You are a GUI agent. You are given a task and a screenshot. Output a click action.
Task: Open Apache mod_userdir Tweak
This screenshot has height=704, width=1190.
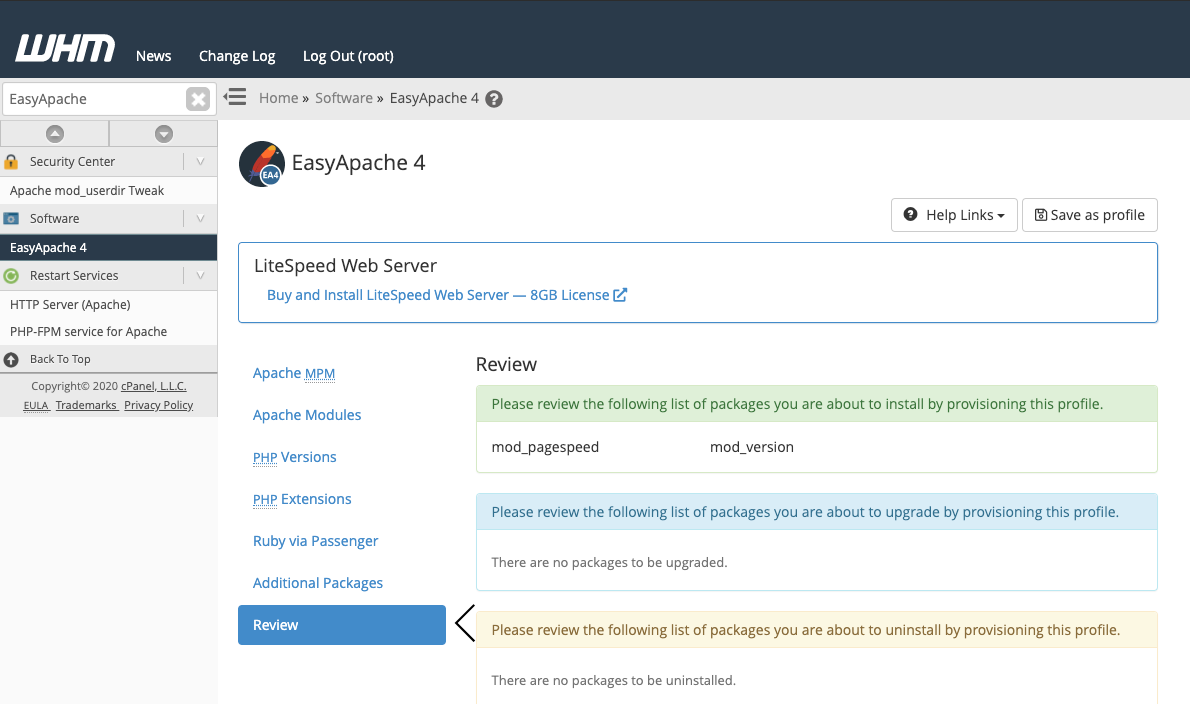coord(87,190)
